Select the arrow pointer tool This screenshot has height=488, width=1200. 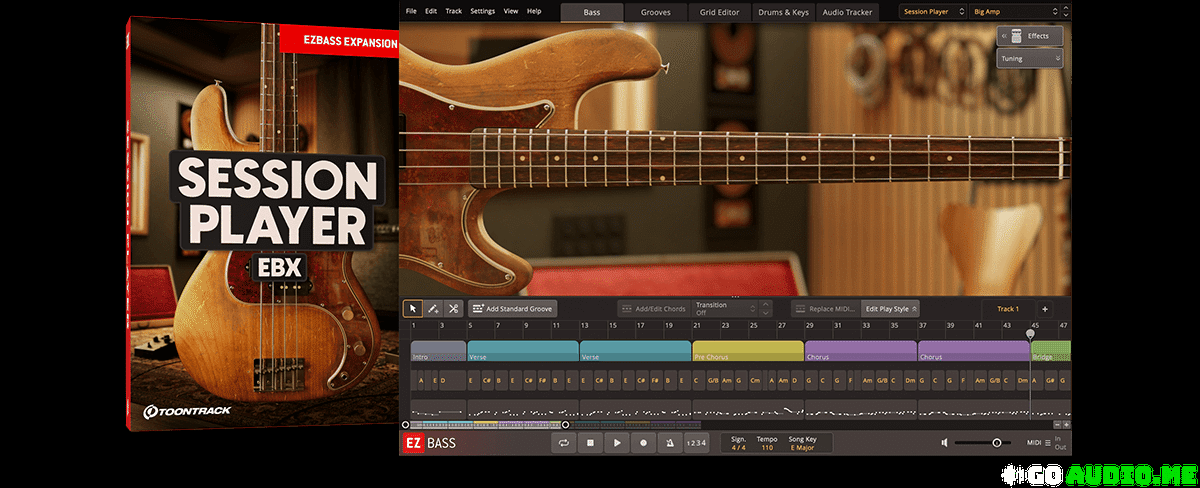[x=412, y=309]
